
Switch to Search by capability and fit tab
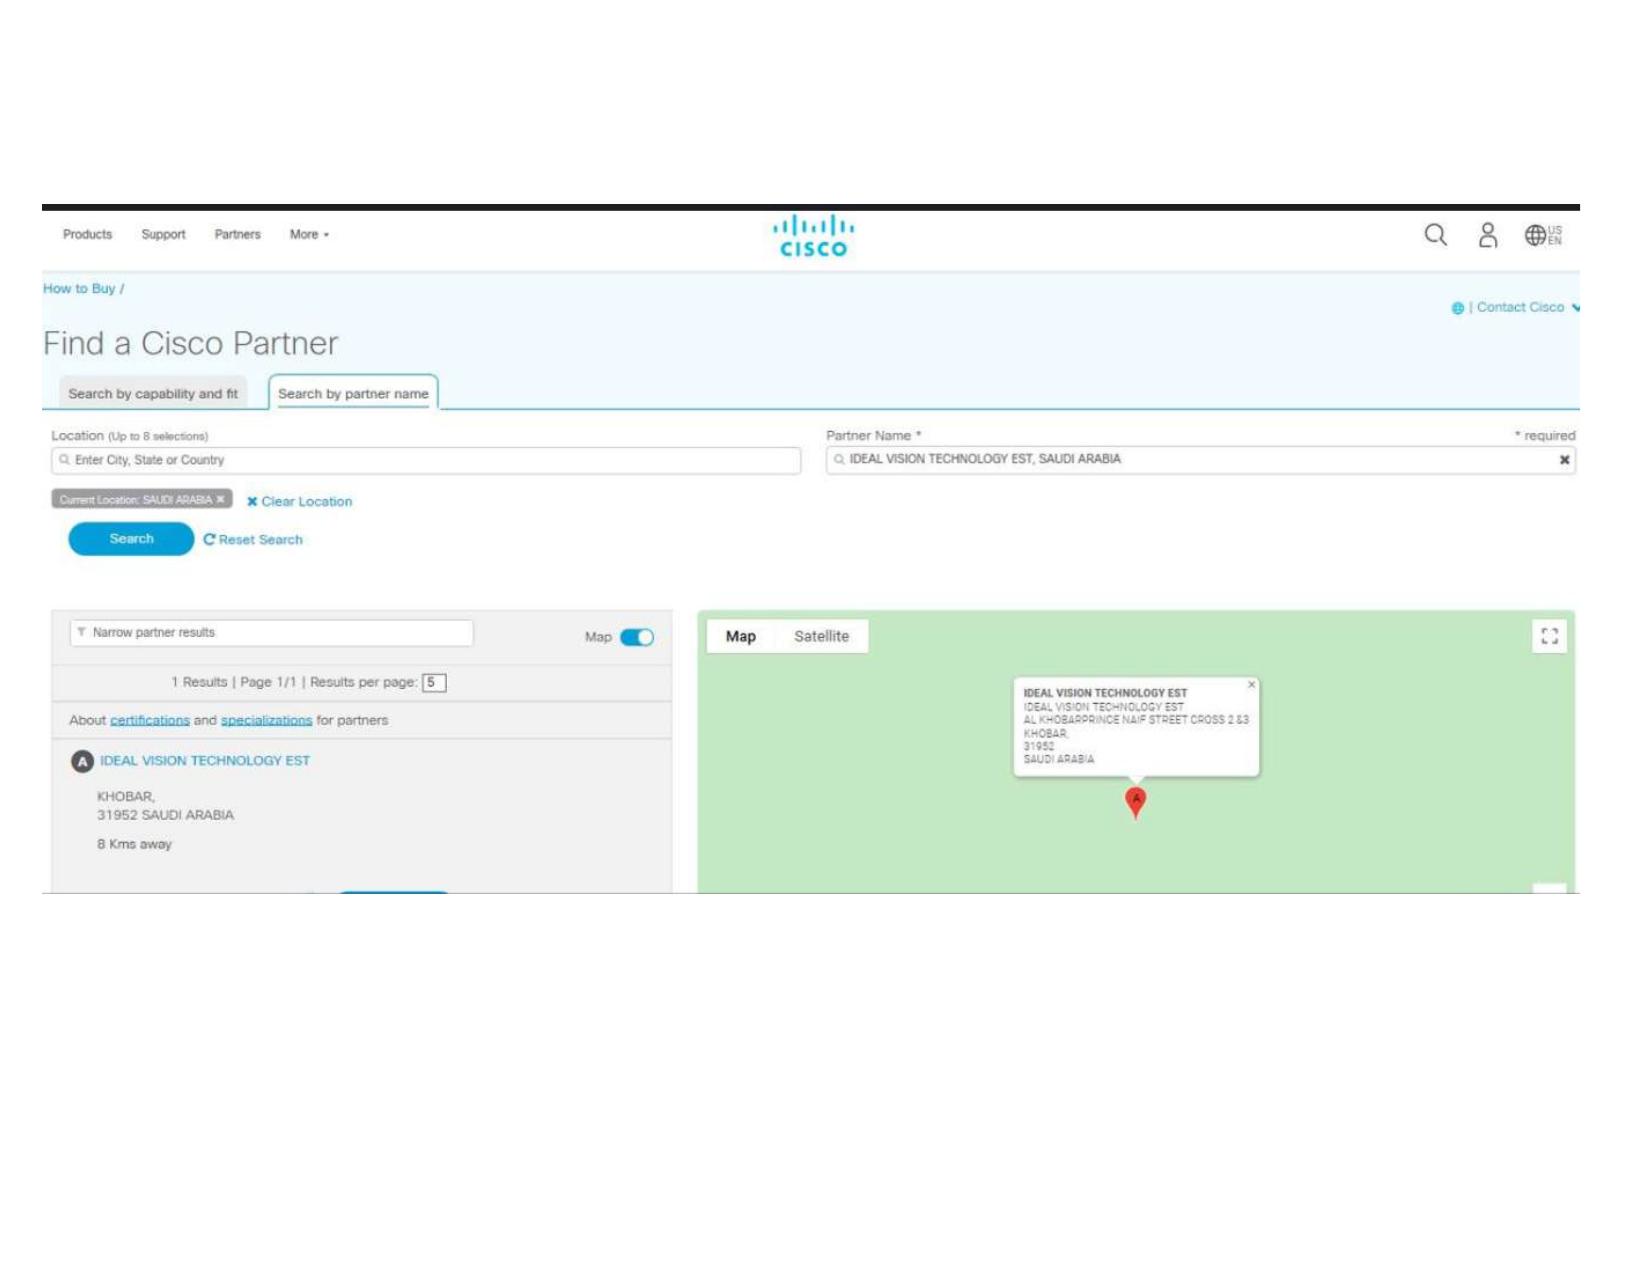[x=153, y=394]
